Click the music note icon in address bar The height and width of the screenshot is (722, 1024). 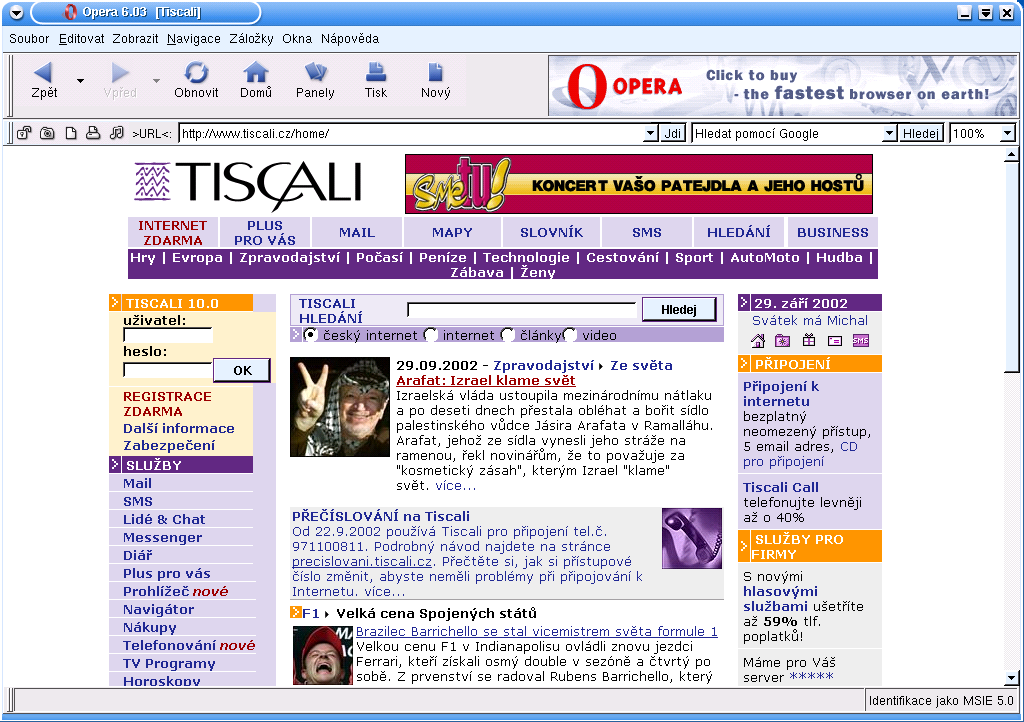pyautogui.click(x=116, y=133)
